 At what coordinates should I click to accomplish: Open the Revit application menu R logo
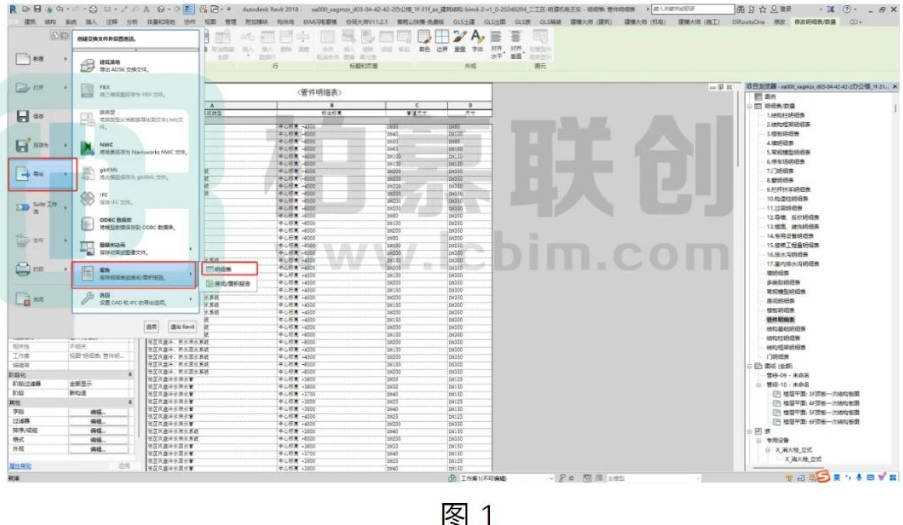pyautogui.click(x=13, y=9)
